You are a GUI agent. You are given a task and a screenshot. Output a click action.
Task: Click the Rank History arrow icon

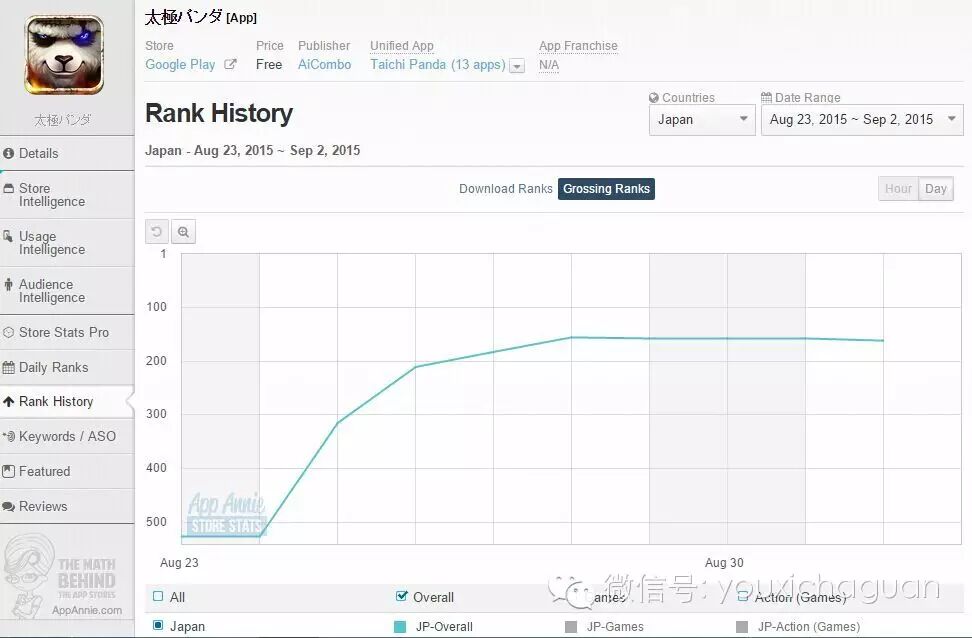pyautogui.click(x=8, y=402)
